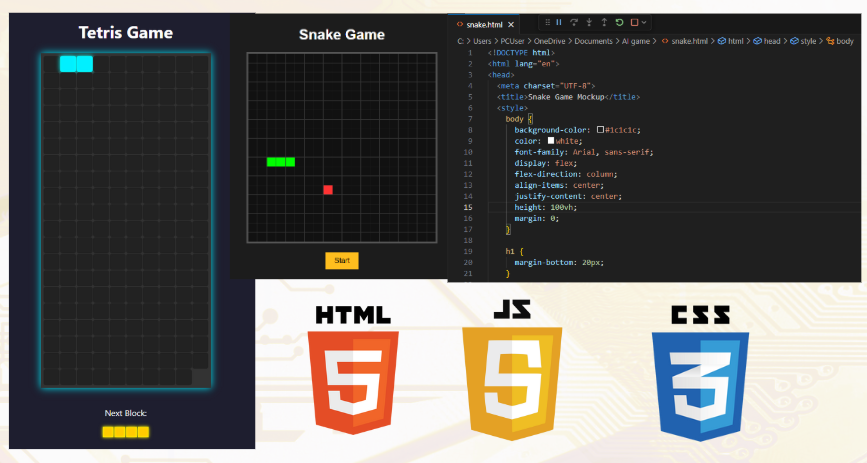The image size is (867, 463).
Task: Expand the body breadcrumb symbol
Action: [844, 41]
